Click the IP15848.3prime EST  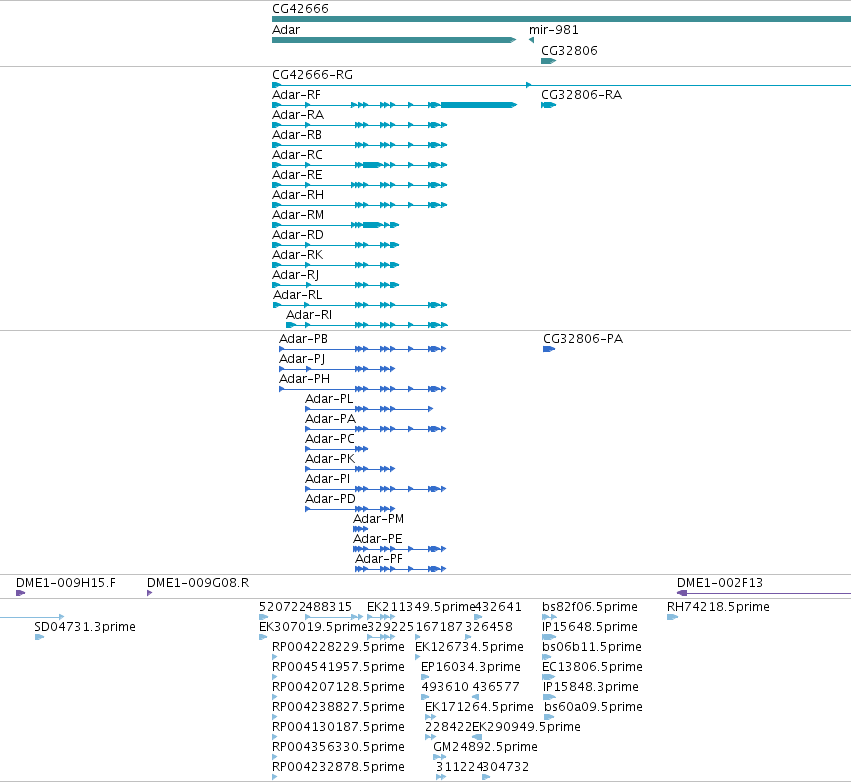coord(549,697)
